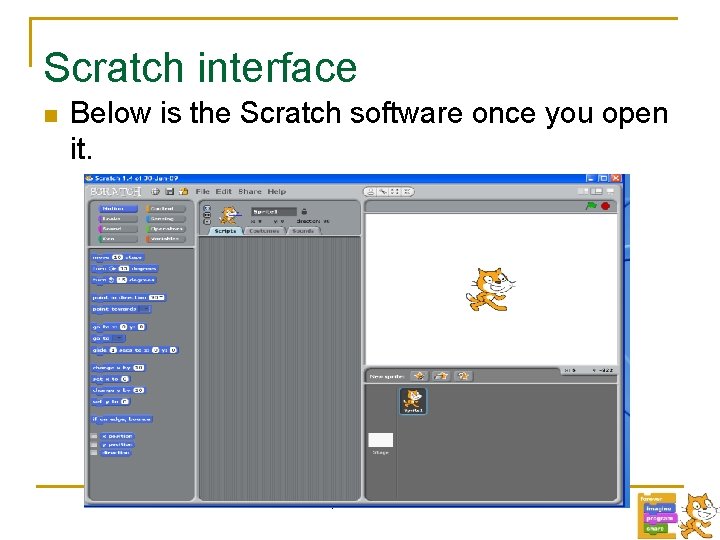
Task: Click the SCRATCH logo
Action: click(x=116, y=191)
